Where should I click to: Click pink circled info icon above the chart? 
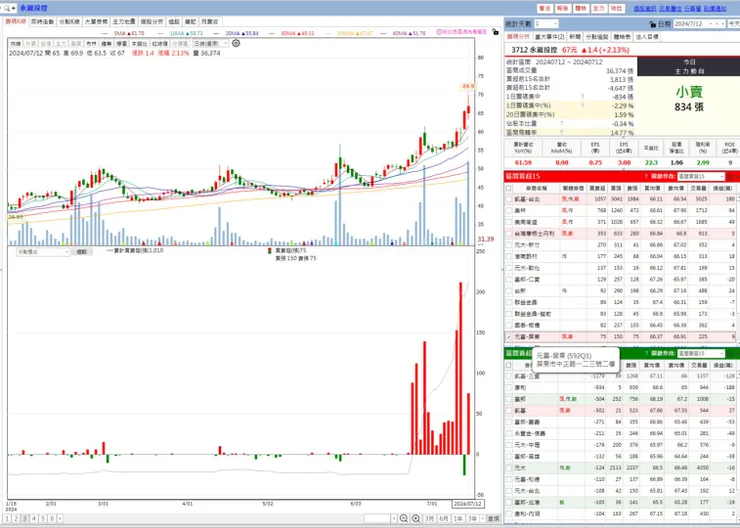coord(439,32)
